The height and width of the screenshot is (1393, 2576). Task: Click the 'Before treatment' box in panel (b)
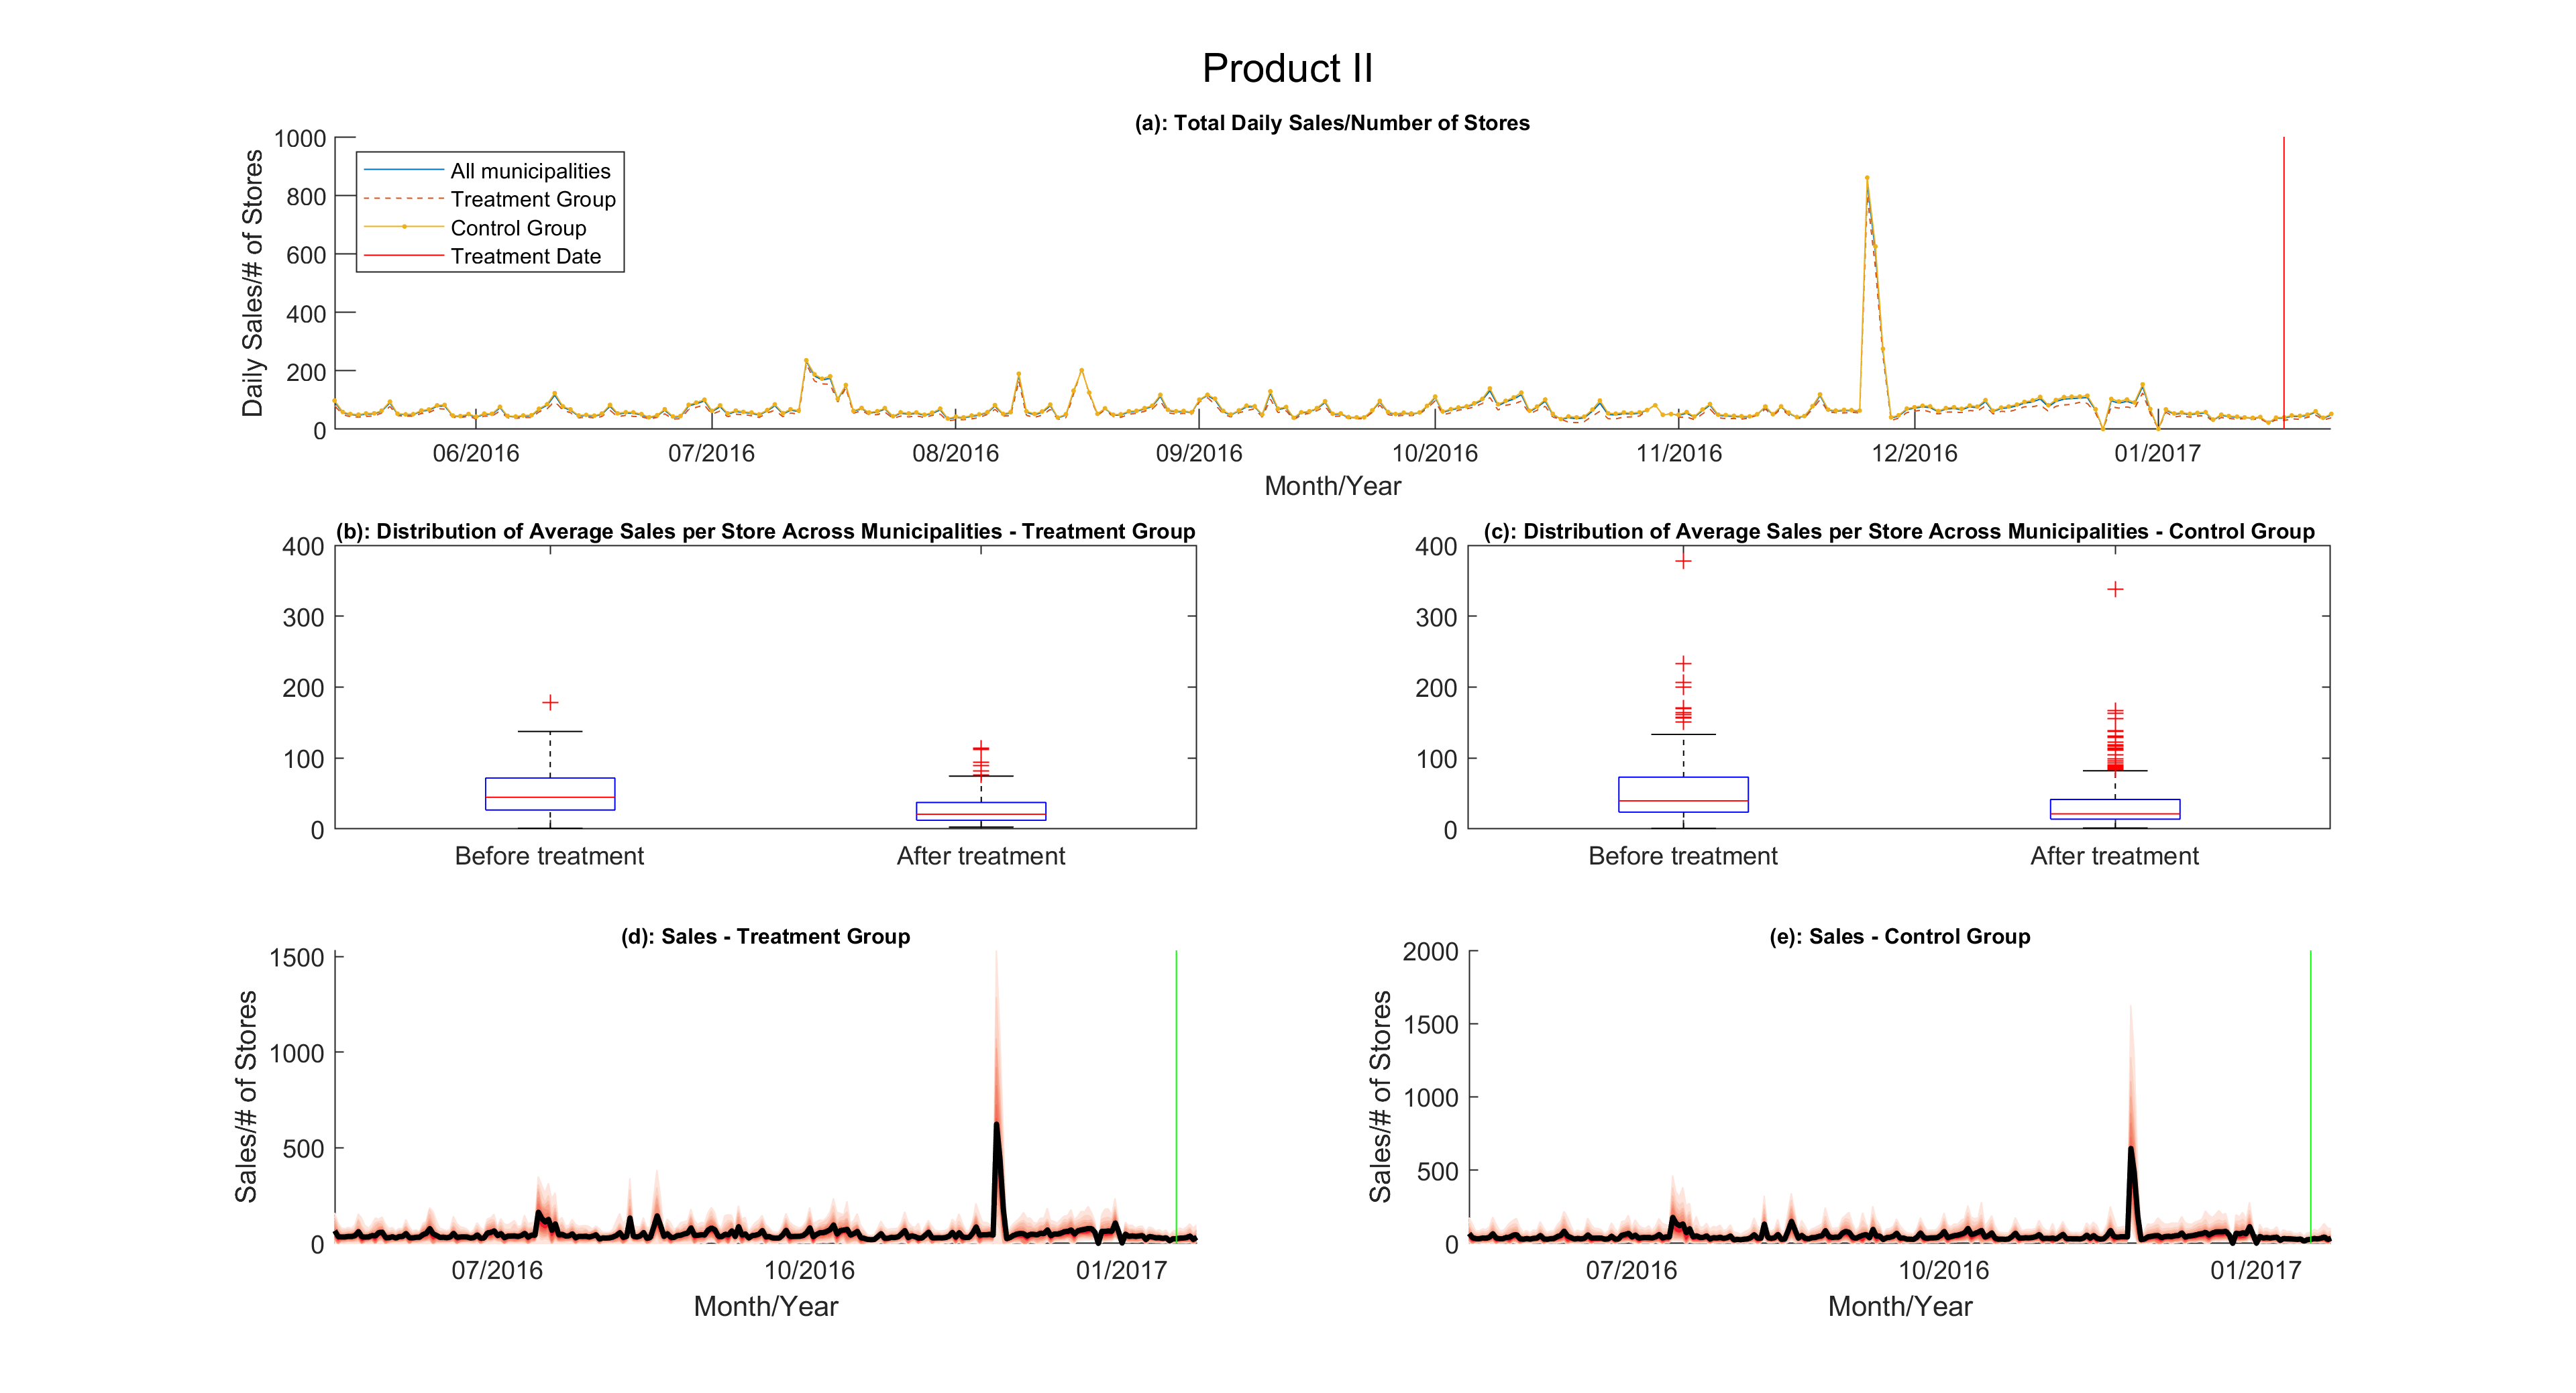pos(550,794)
